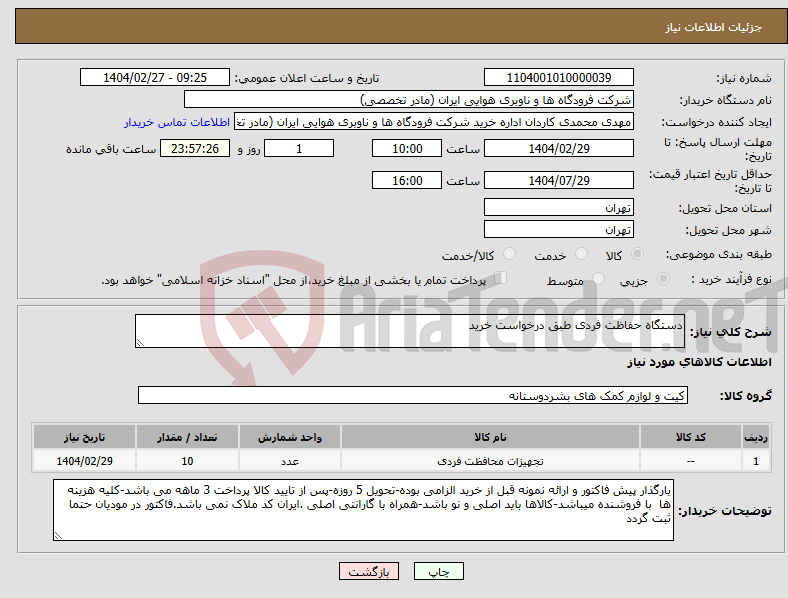
Task: Click the استان محل تحویل field تهران
Action: 559,208
